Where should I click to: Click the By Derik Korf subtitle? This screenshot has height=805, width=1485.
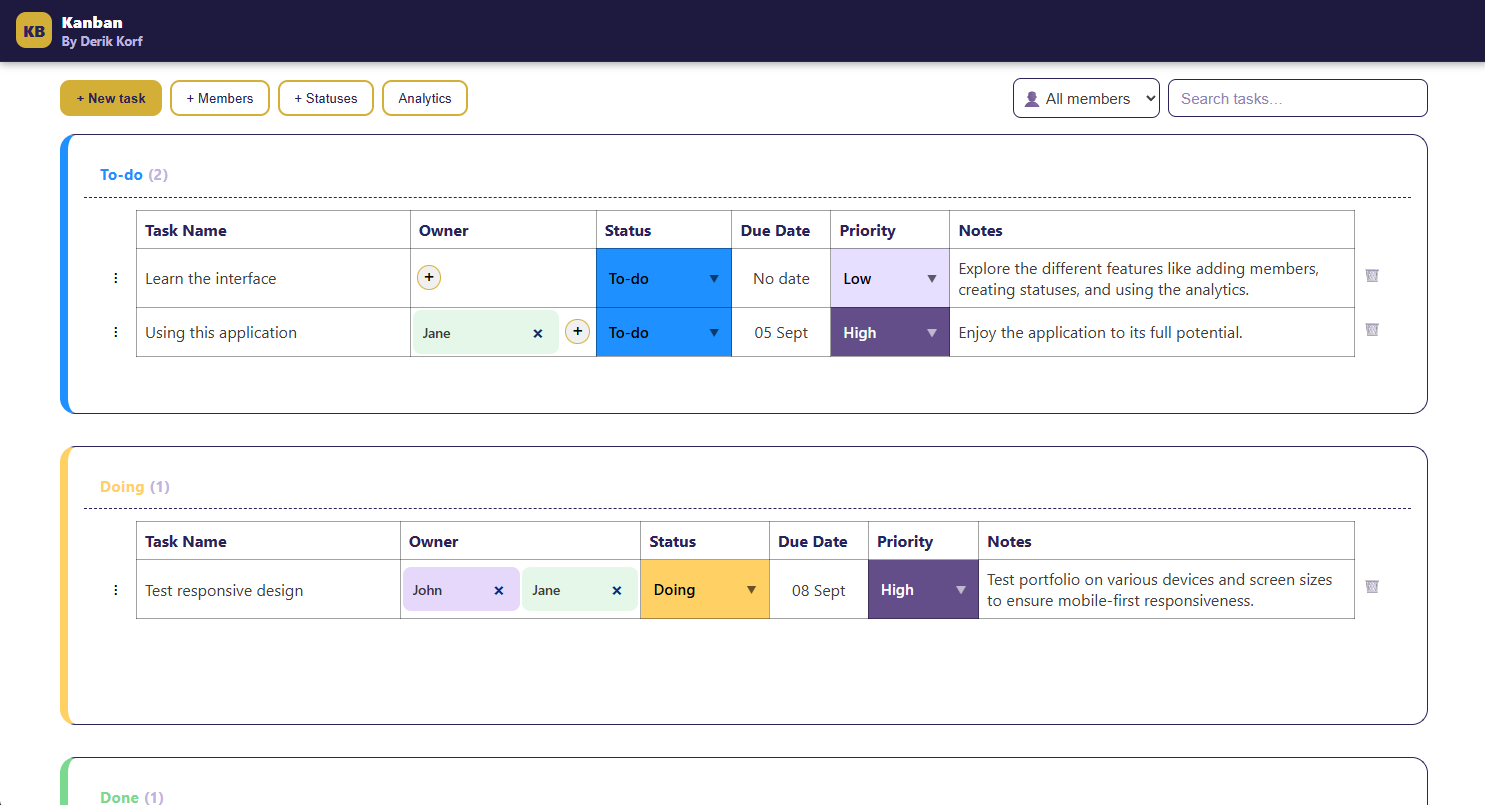click(x=102, y=41)
